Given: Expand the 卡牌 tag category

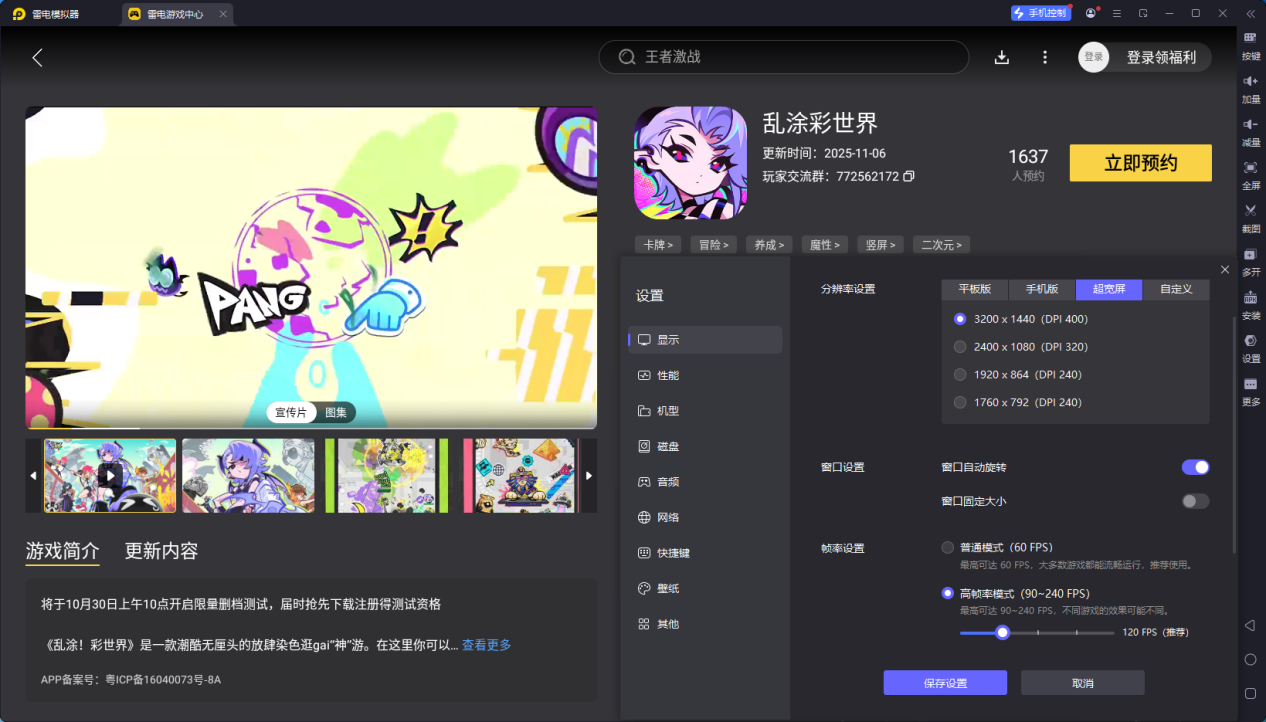Looking at the screenshot, I should [657, 244].
